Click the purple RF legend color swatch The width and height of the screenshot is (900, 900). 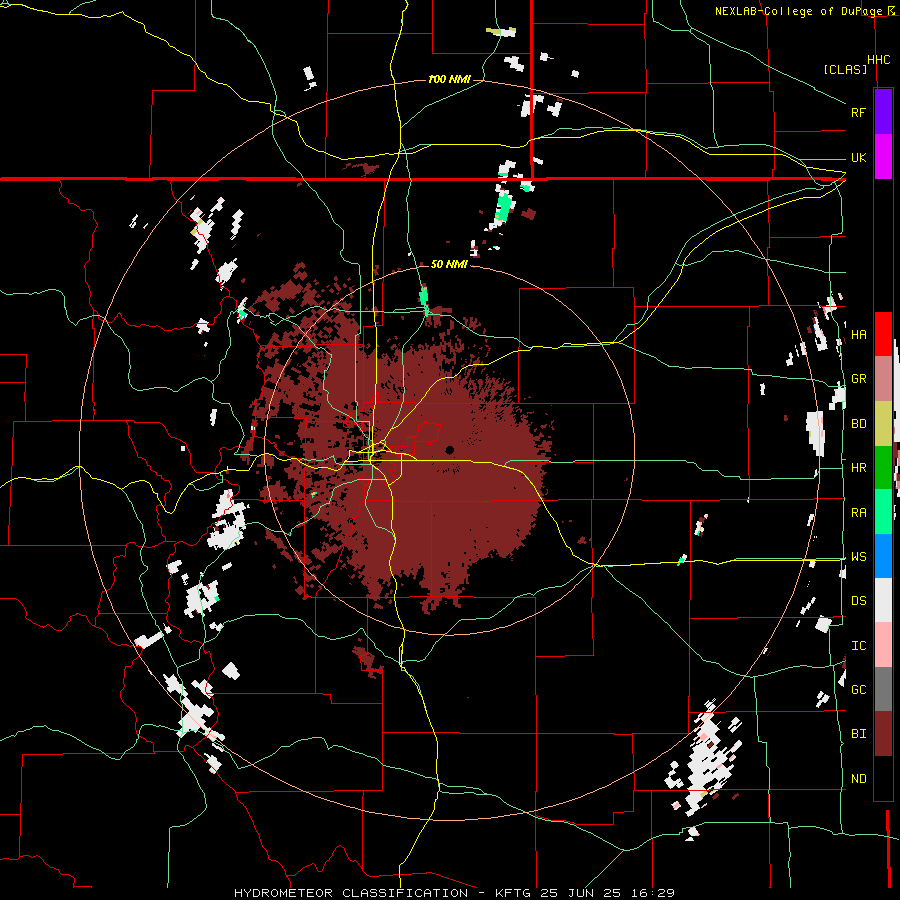(x=883, y=111)
